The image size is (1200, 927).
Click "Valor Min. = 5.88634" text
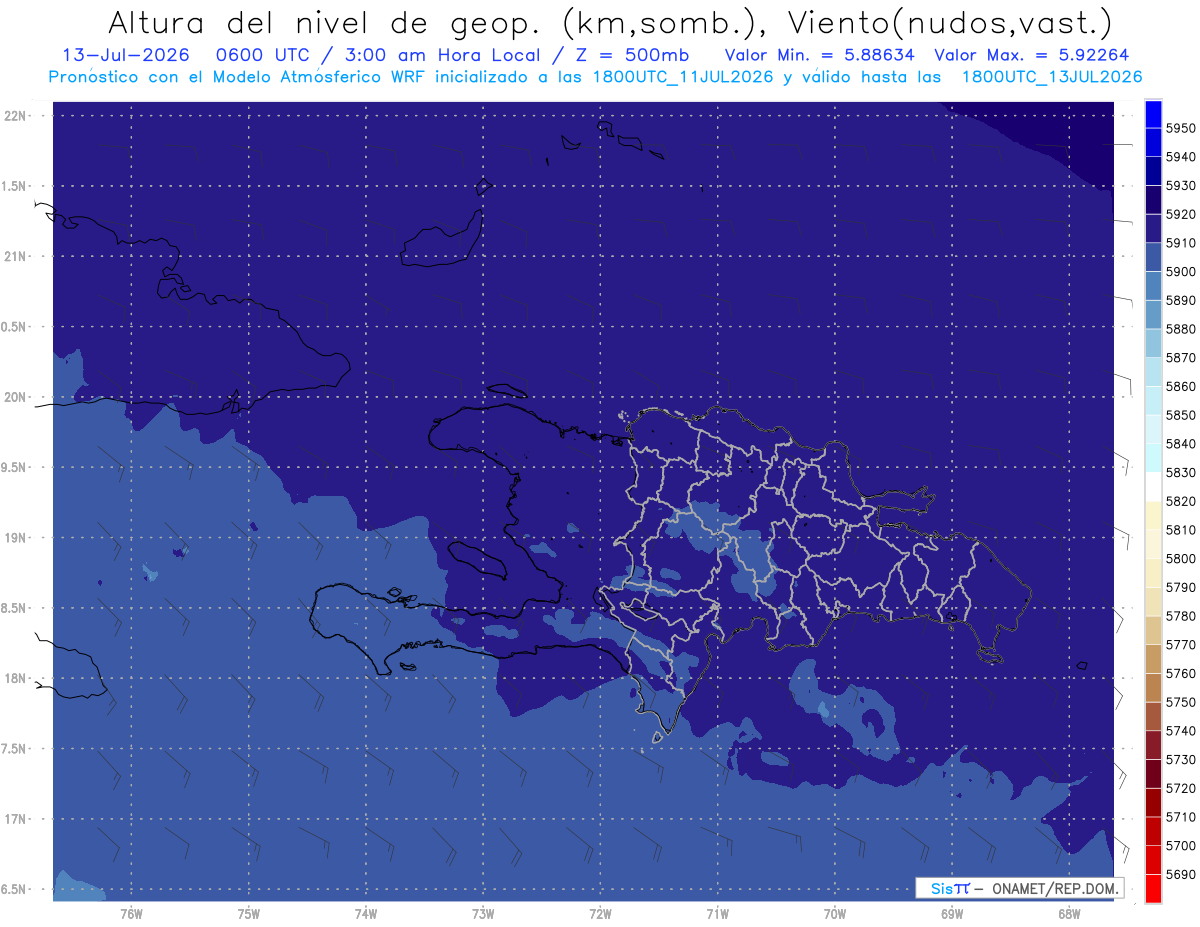pos(819,55)
